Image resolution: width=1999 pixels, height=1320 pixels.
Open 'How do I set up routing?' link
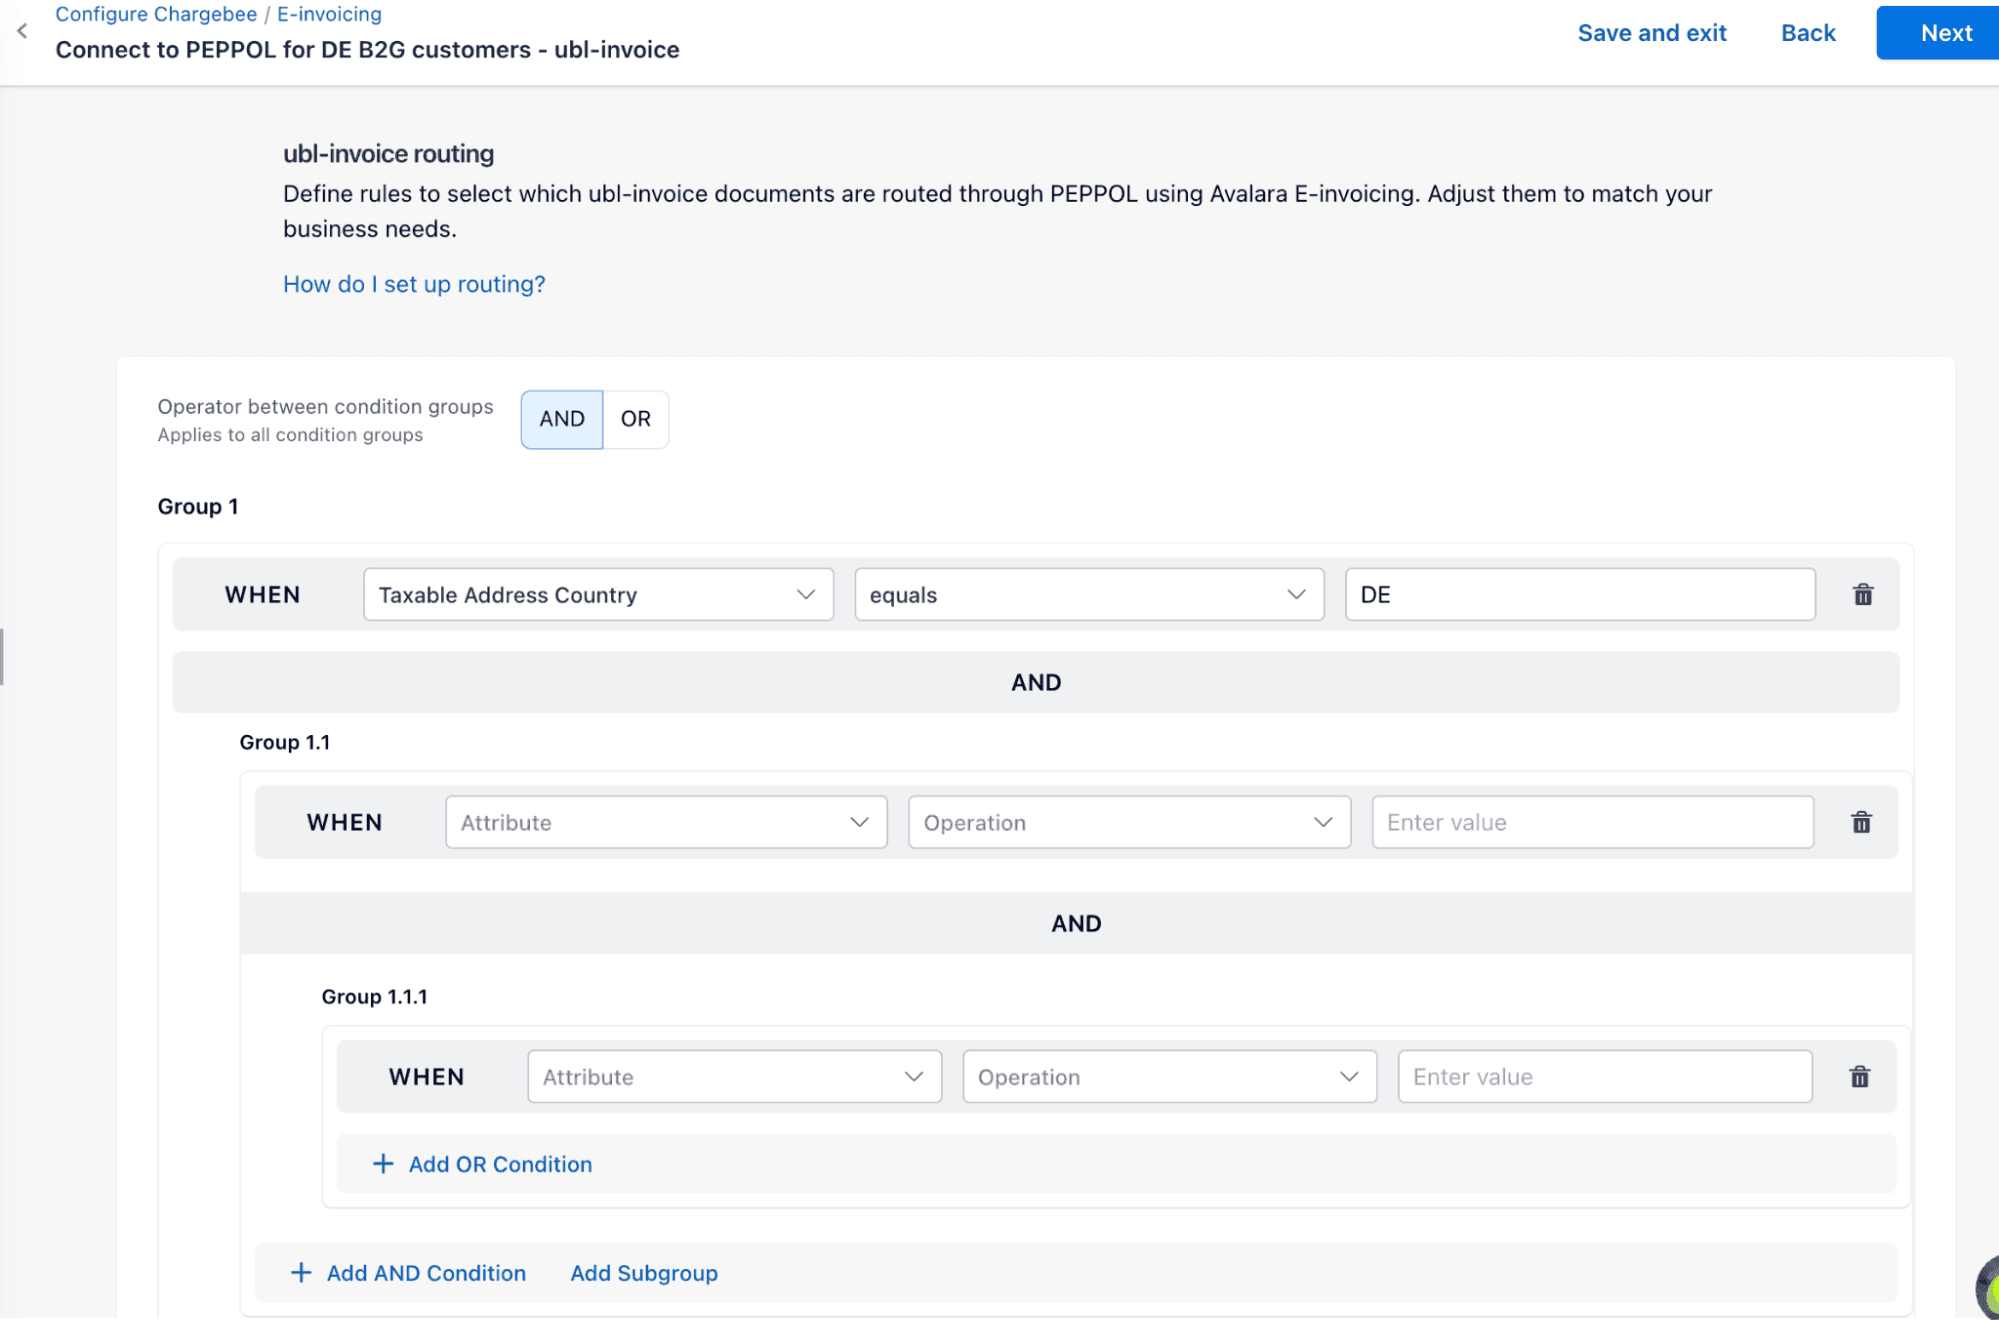click(x=414, y=284)
